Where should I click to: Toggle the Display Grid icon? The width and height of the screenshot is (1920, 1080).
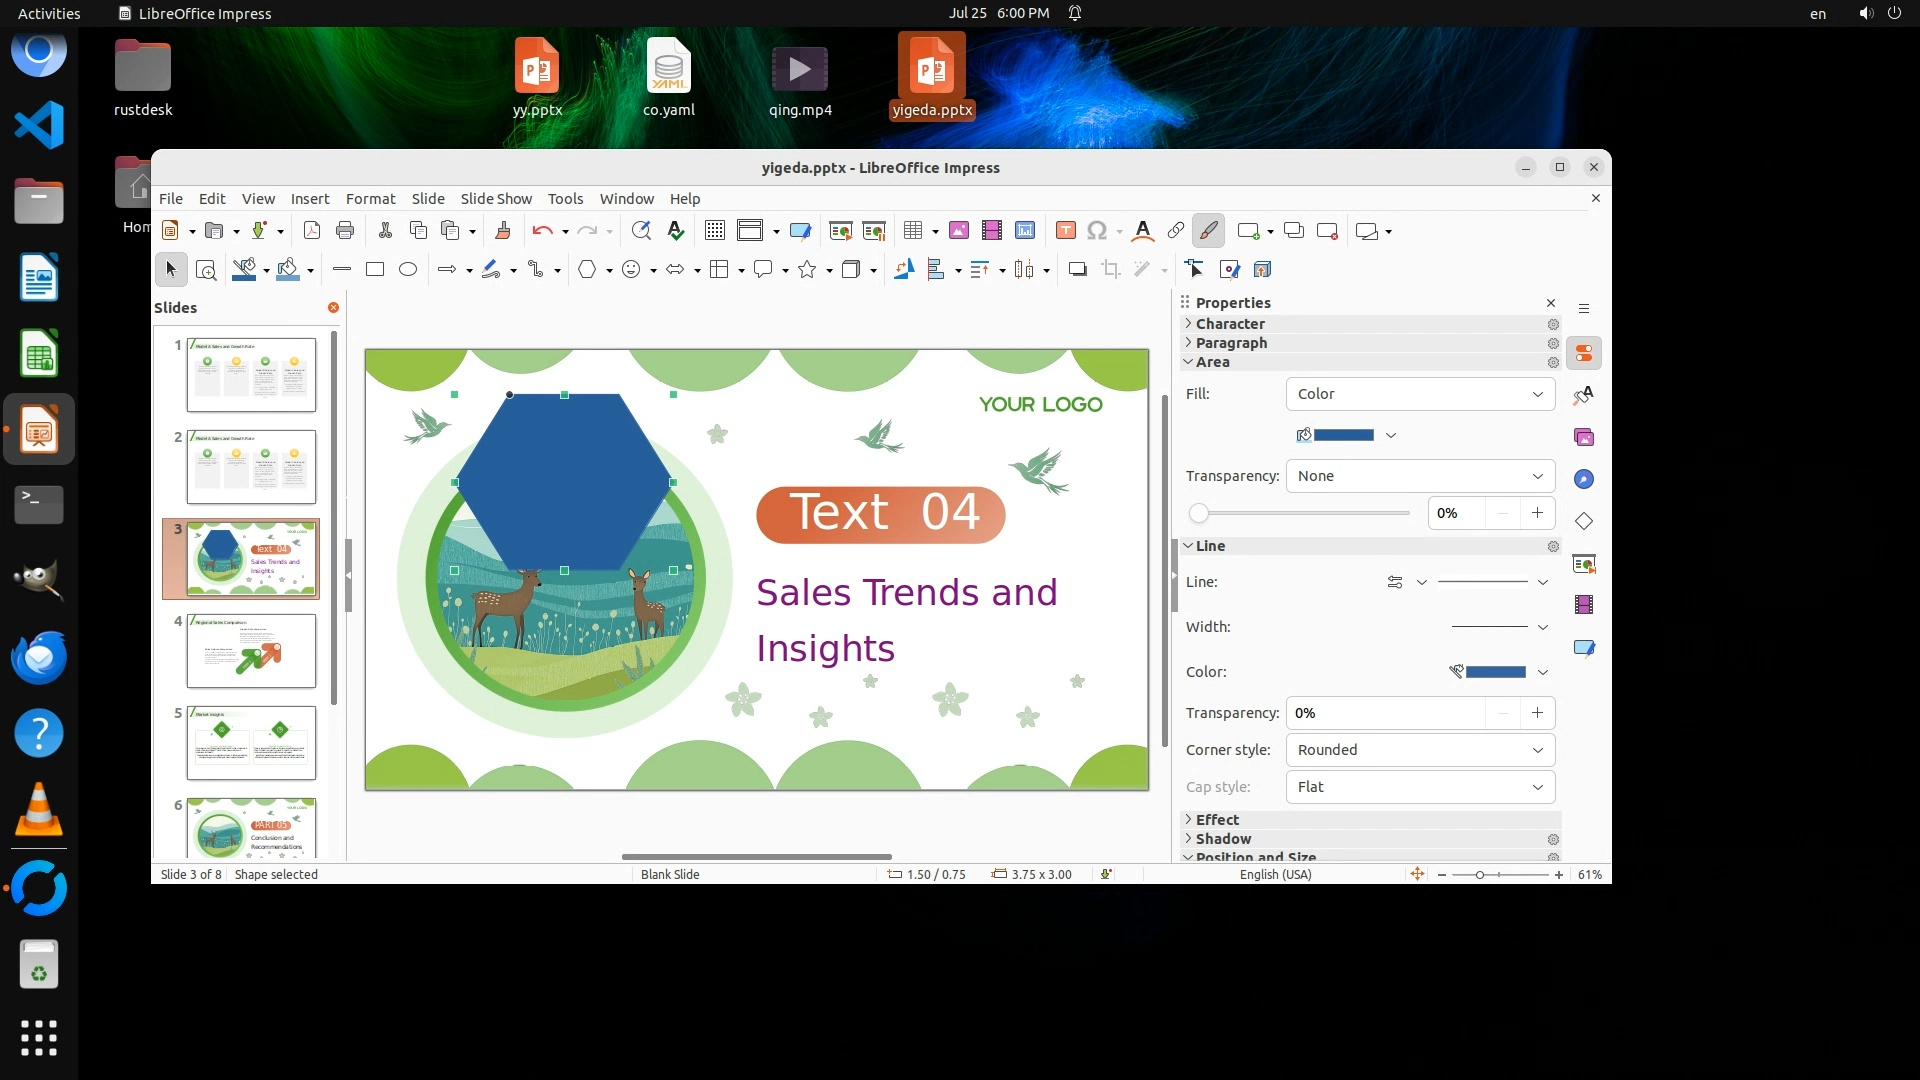[x=714, y=231]
